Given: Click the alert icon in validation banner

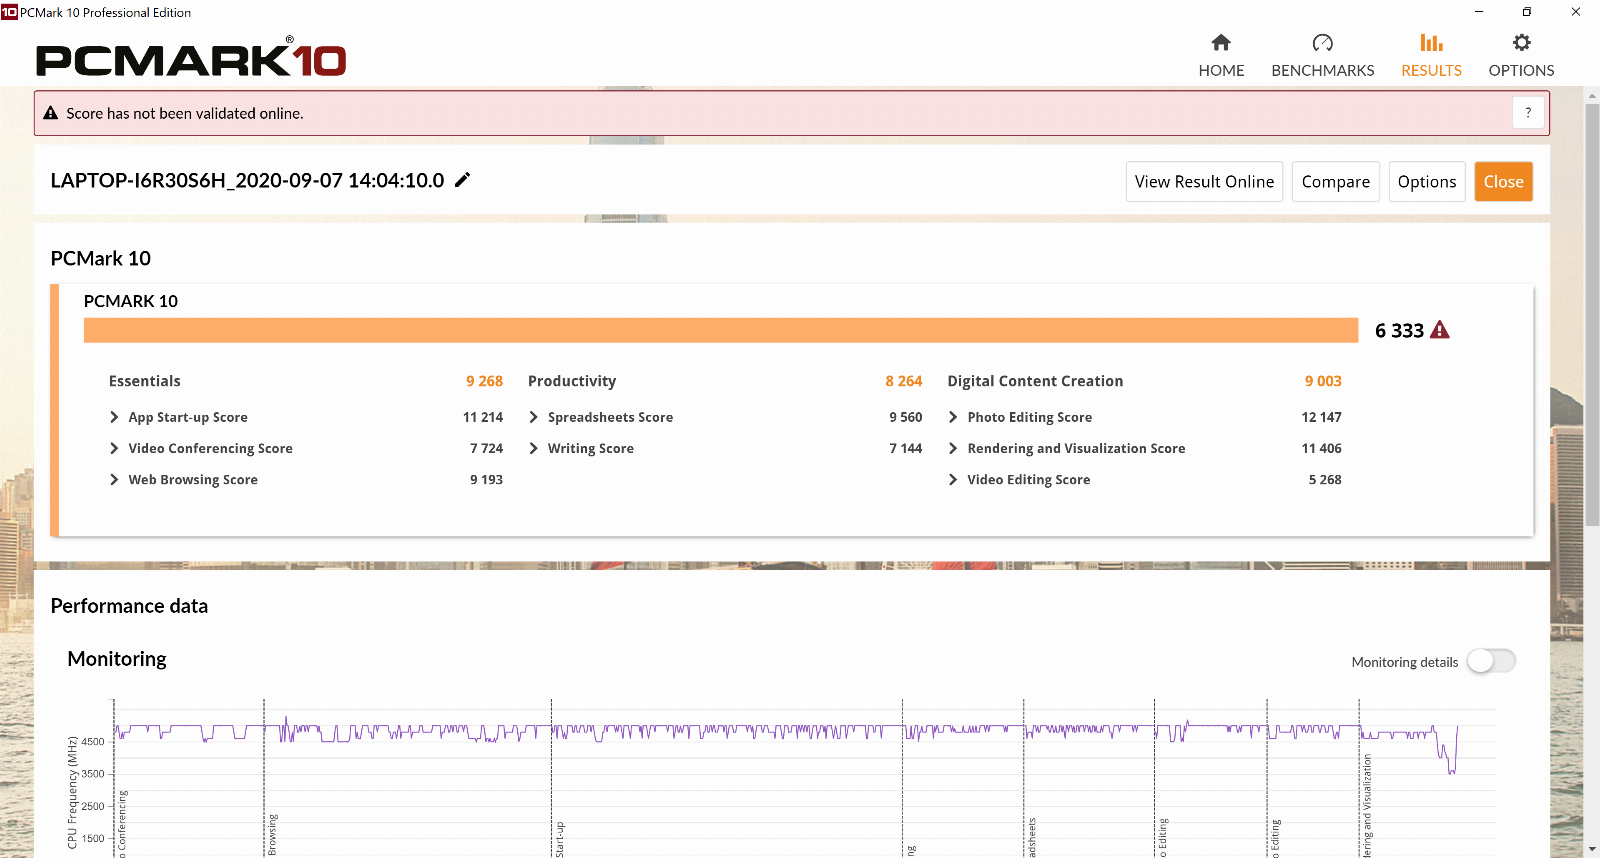Looking at the screenshot, I should click(x=51, y=113).
